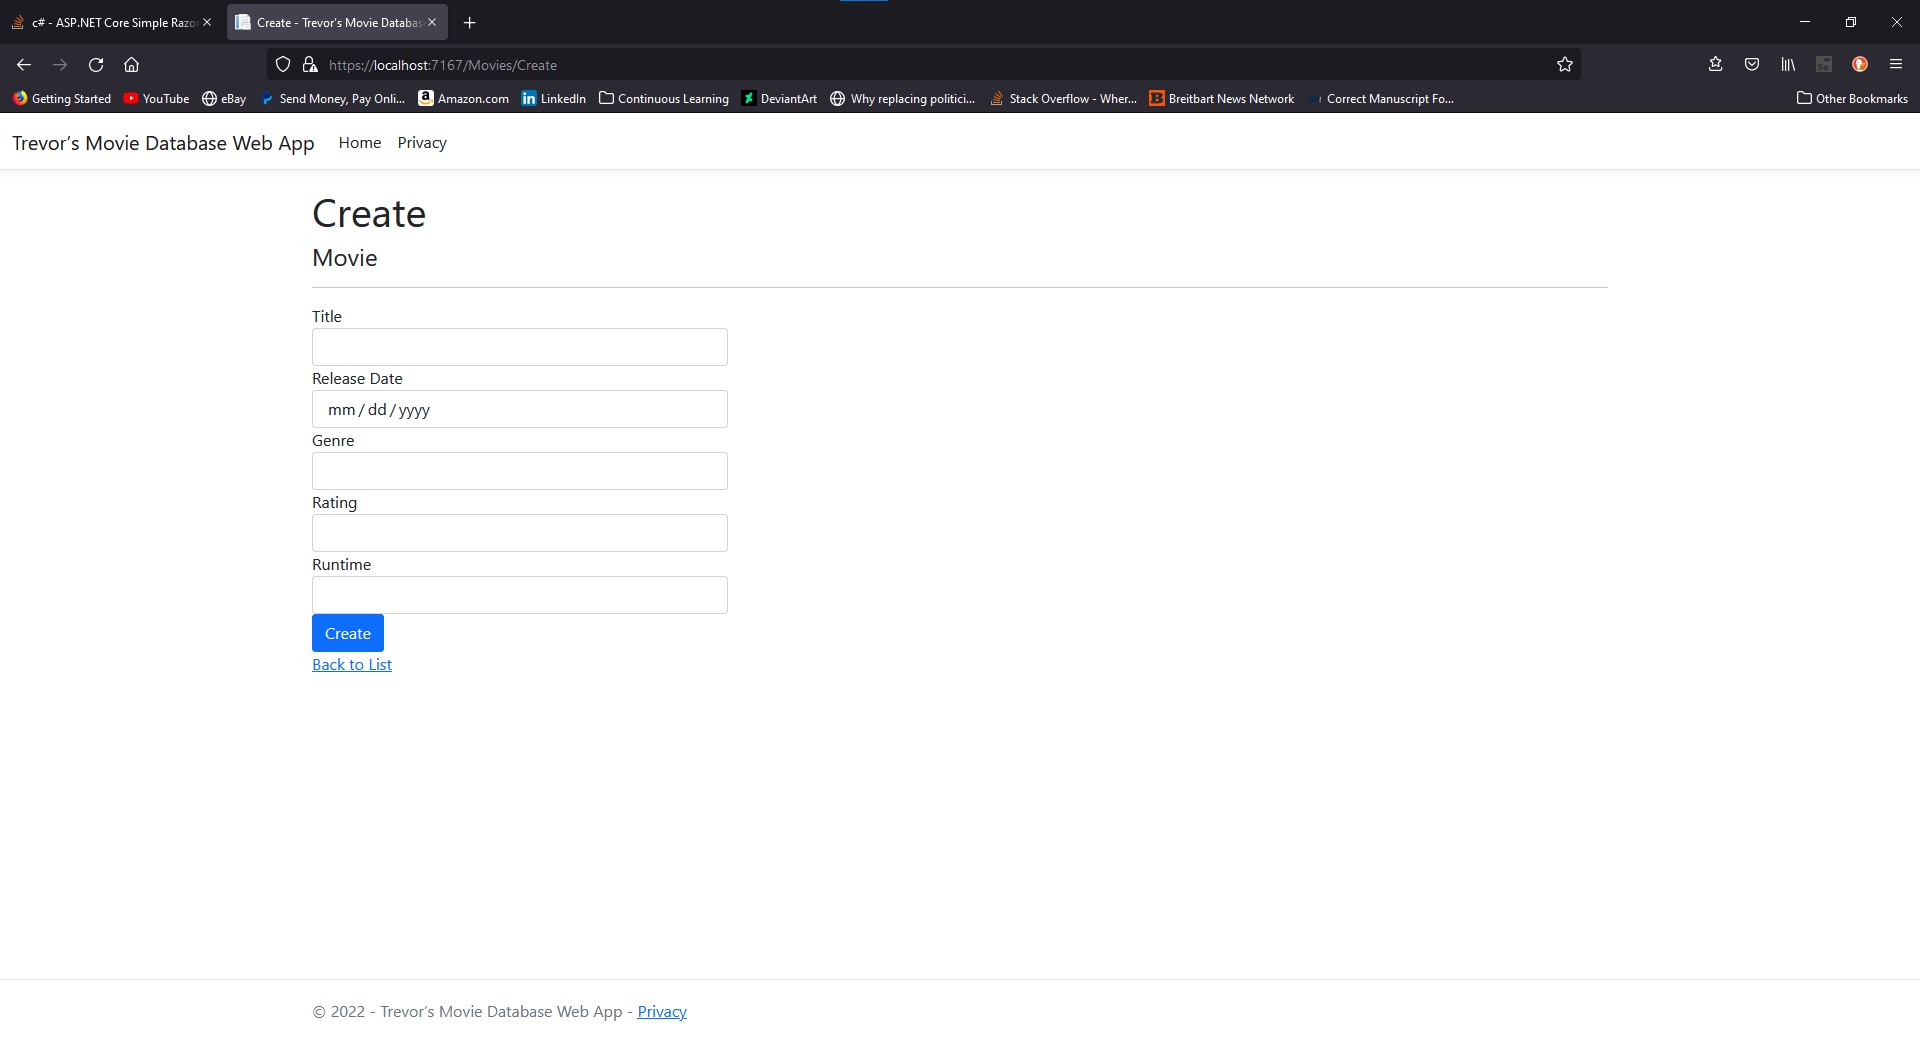
Task: Click the Genre label
Action: 333,441
